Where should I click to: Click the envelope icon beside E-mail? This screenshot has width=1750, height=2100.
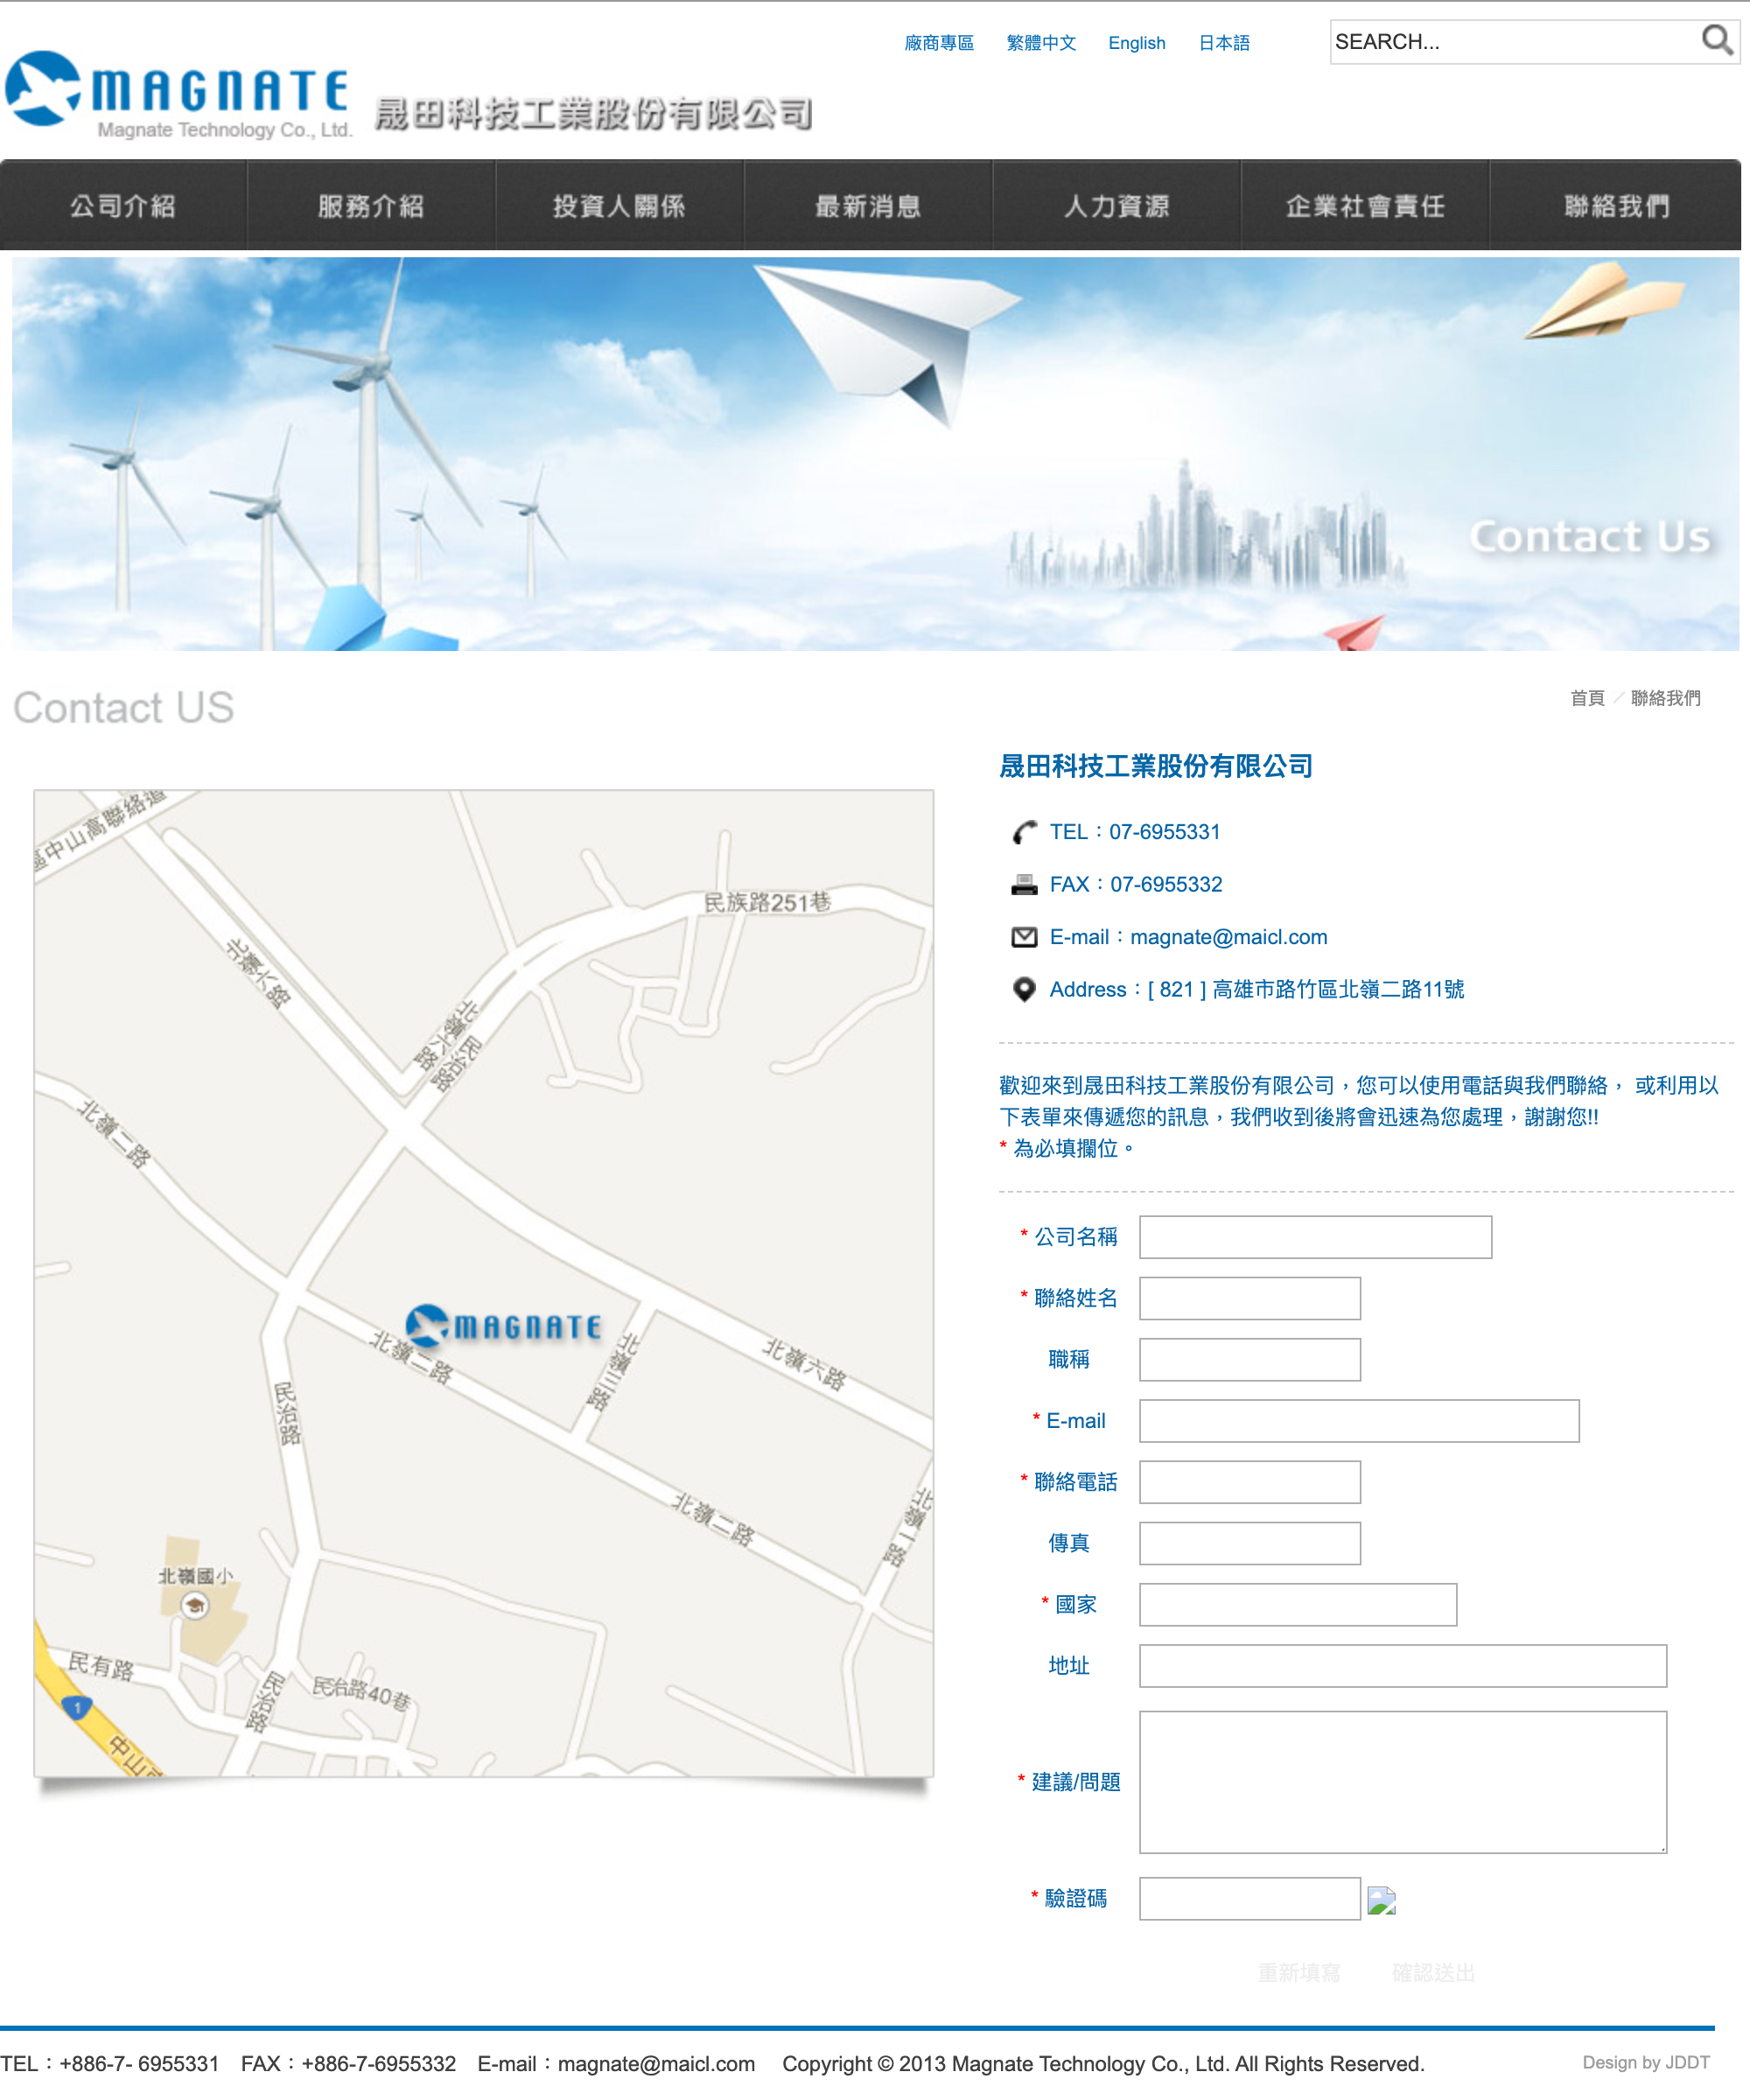tap(1024, 937)
